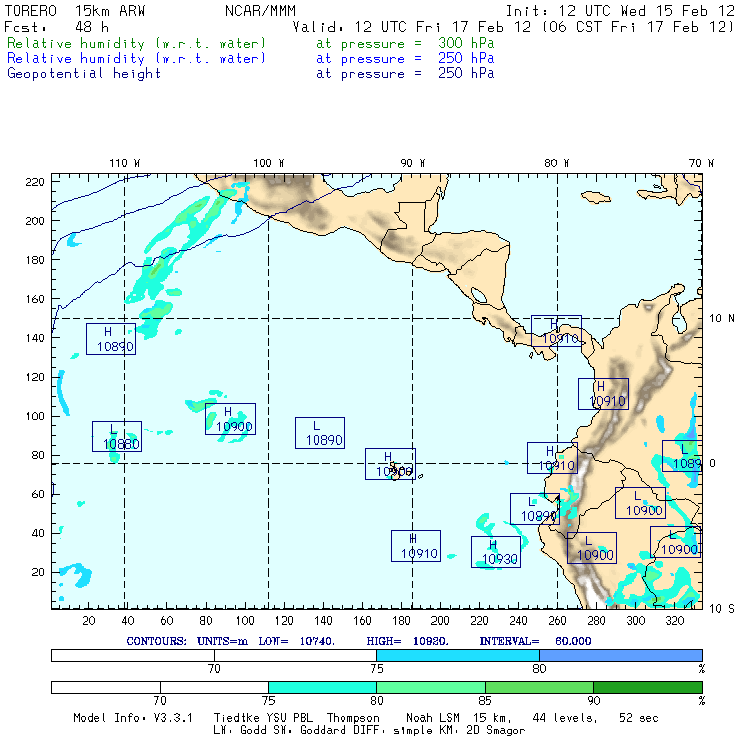The height and width of the screenshot is (740, 740).
Task: Click the green 'Relative humidity (w.r.t. water)' label
Action: tap(136, 43)
